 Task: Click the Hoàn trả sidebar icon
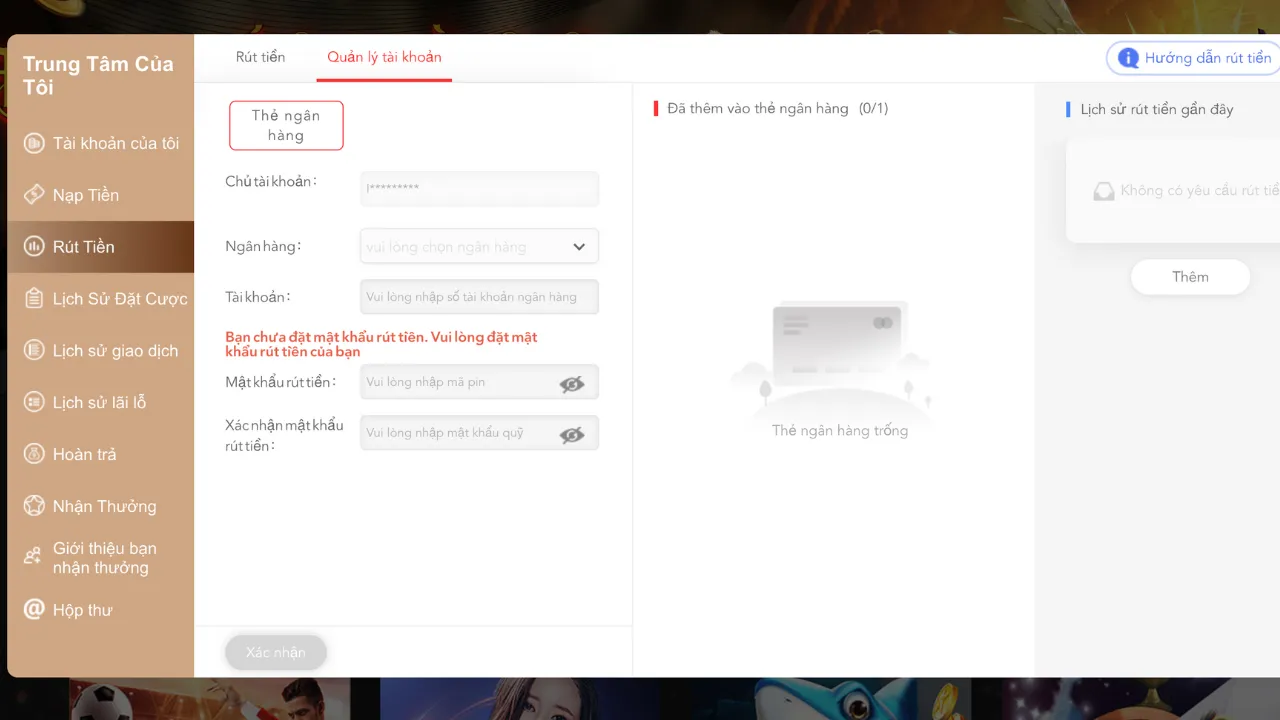34,454
